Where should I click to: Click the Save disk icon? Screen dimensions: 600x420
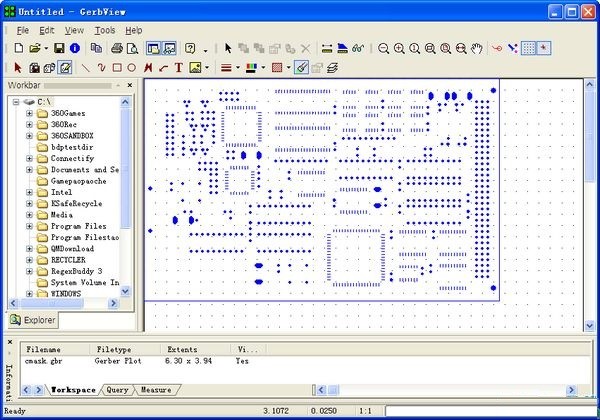point(59,48)
